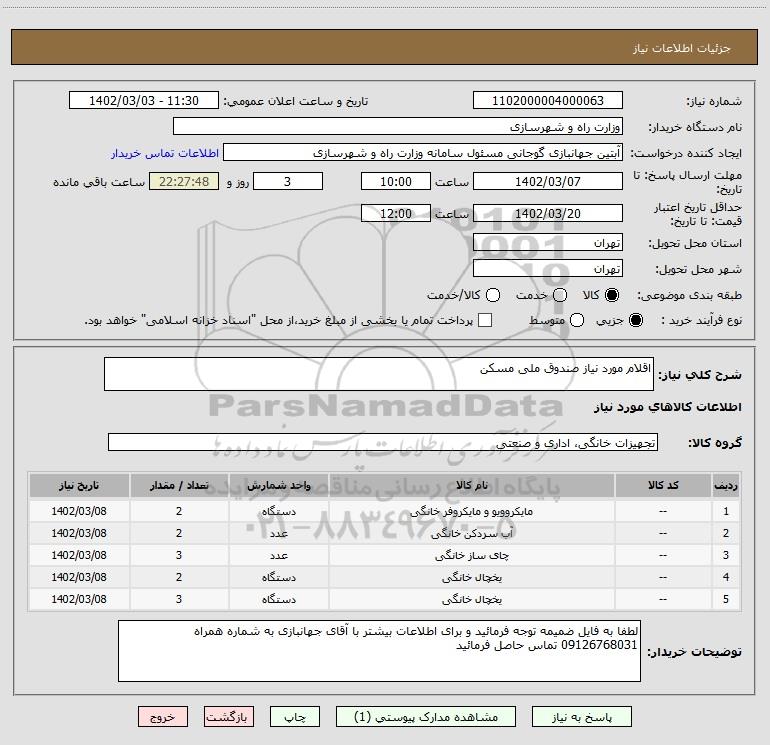Click the نام کالا column header
Image resolution: width=770 pixels, height=745 pixels.
click(x=471, y=485)
